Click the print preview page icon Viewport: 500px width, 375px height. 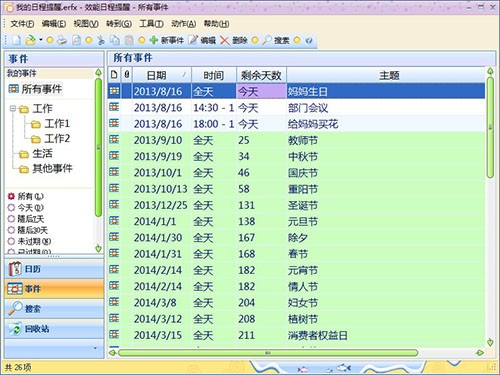76,40
